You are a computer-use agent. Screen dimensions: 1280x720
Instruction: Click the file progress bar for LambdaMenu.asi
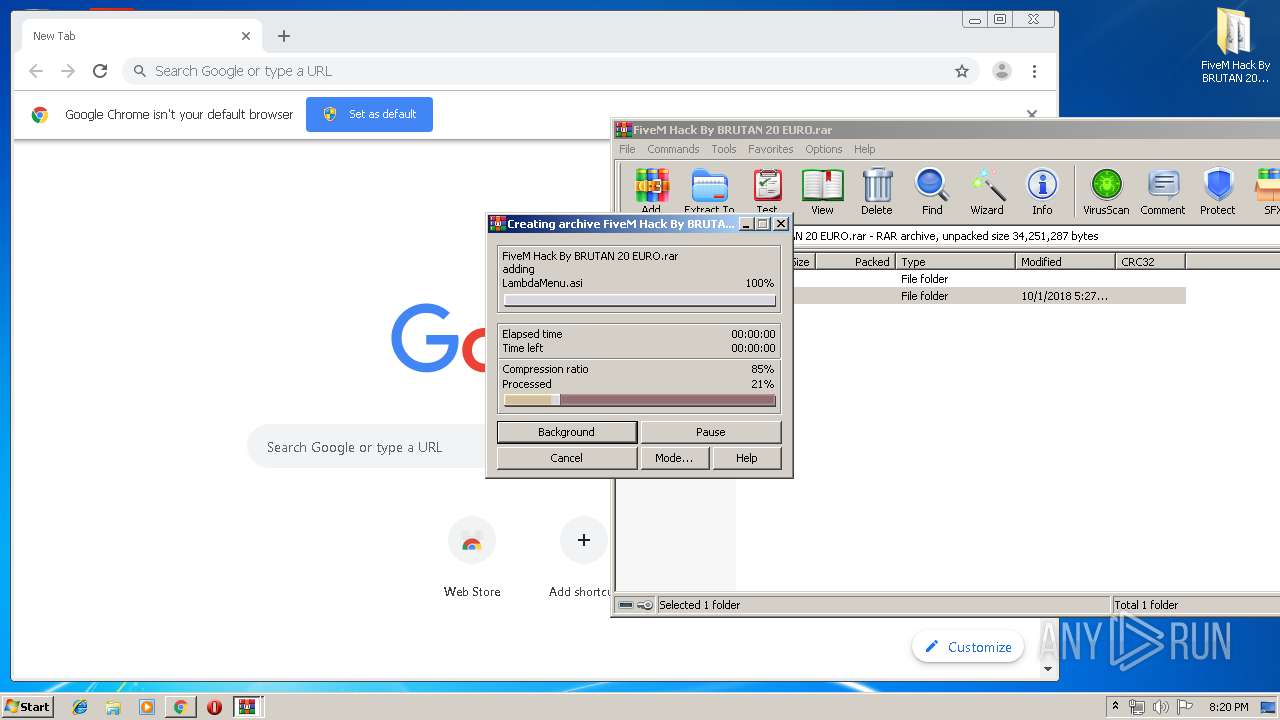(640, 301)
